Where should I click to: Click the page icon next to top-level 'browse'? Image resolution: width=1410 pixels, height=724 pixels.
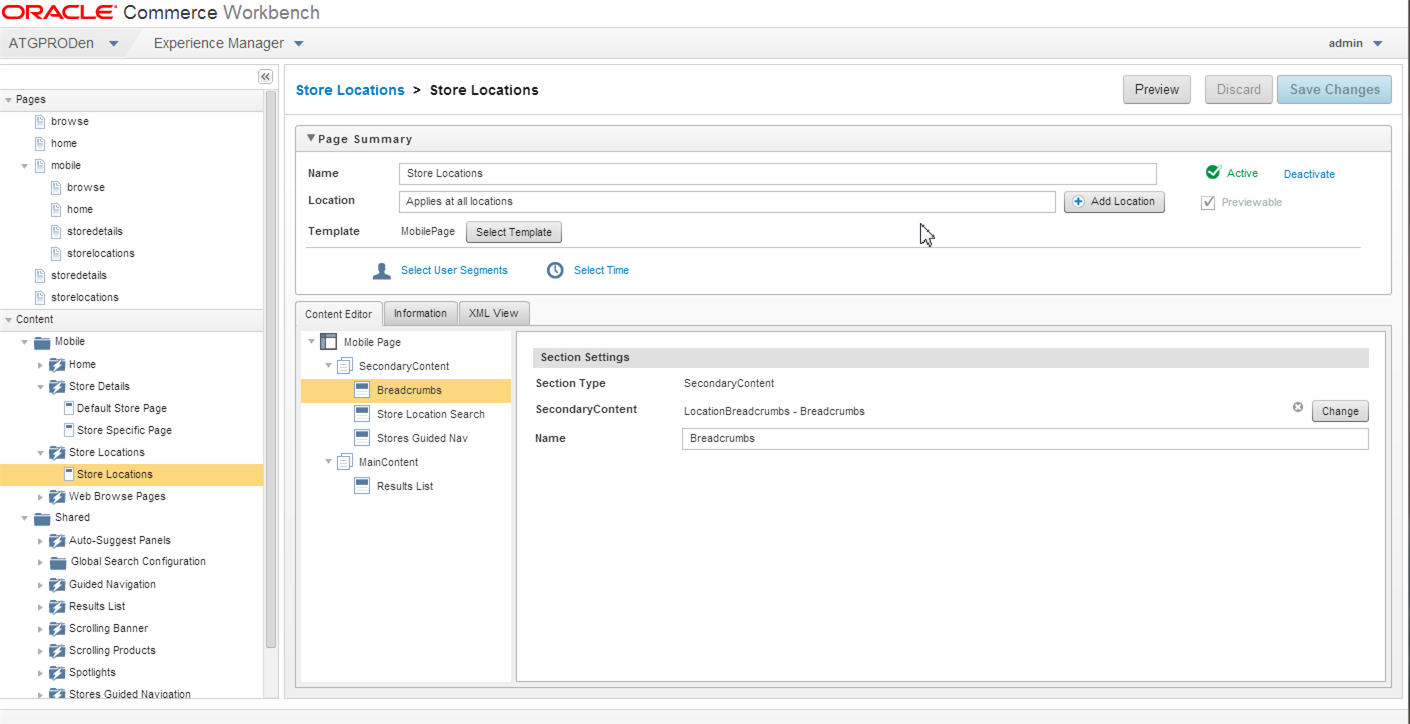tap(40, 121)
